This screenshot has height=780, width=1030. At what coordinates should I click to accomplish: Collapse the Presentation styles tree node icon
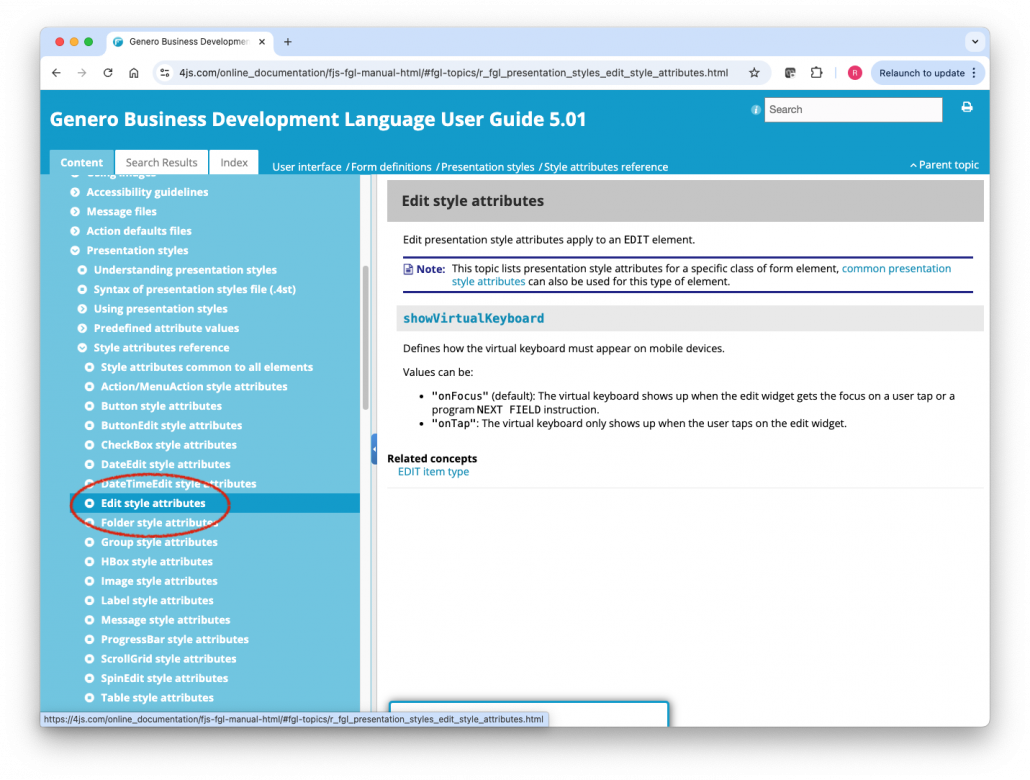coord(75,250)
